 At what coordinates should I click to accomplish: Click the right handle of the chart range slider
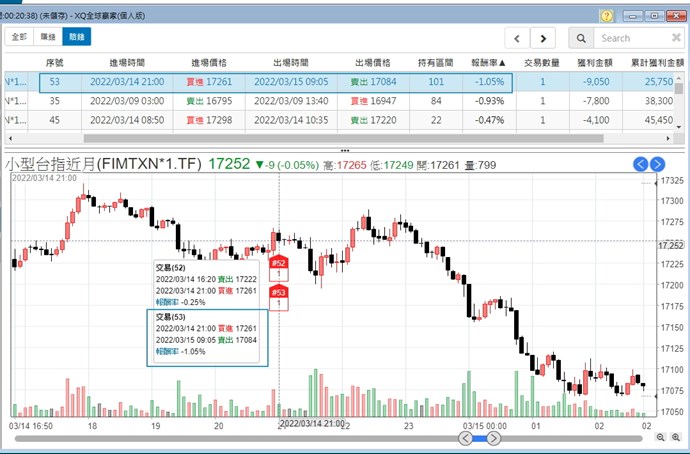pyautogui.click(x=493, y=438)
